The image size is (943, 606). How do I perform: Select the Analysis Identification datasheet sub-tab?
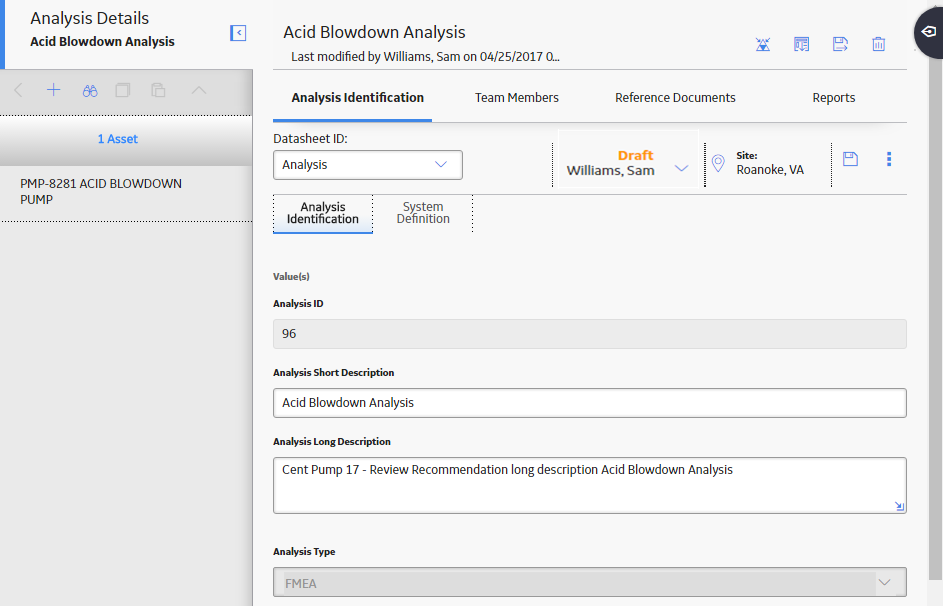(x=323, y=213)
